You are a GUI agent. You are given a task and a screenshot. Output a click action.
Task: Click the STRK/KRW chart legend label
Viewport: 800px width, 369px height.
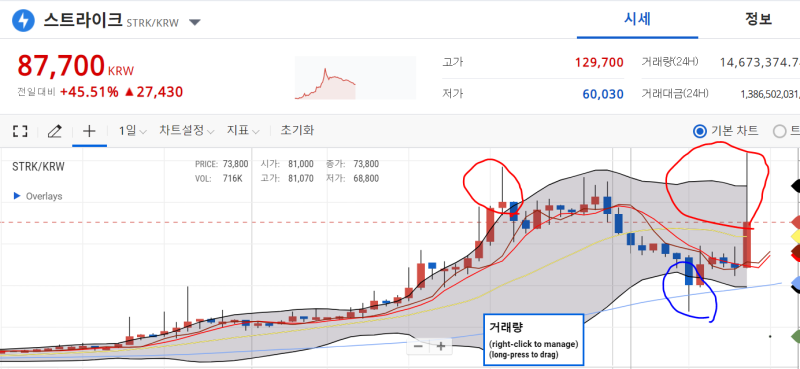tap(38, 166)
